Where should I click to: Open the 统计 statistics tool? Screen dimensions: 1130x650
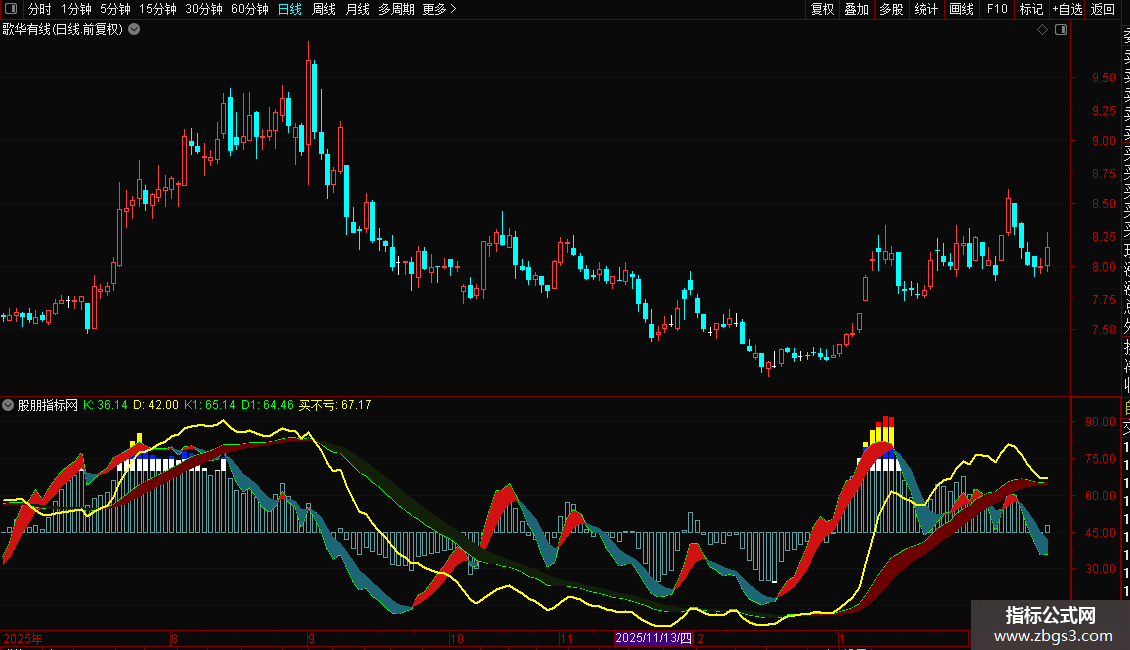926,9
